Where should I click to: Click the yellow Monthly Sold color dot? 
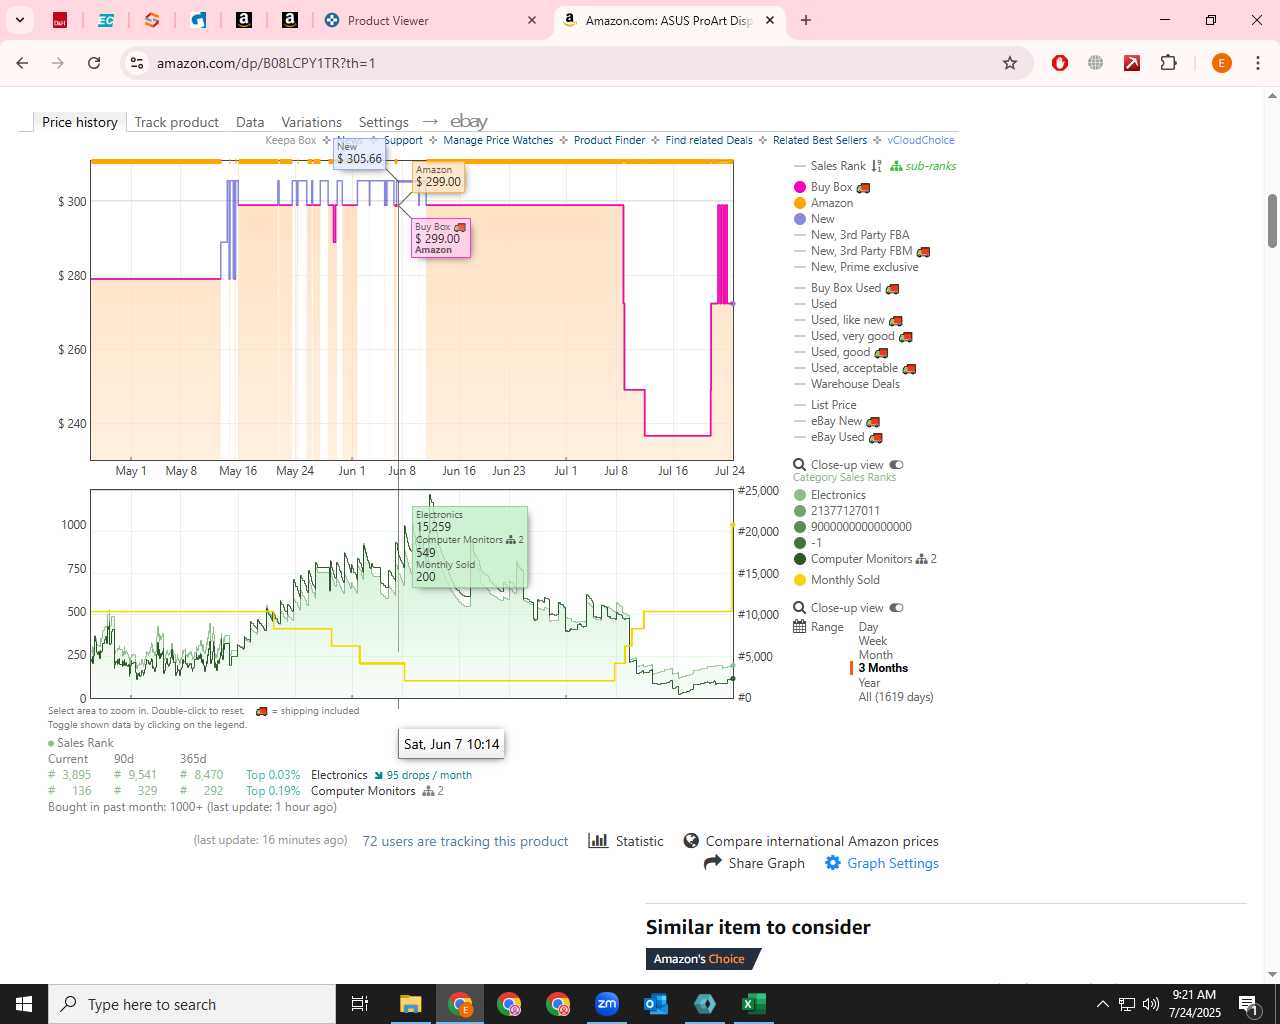coord(800,580)
